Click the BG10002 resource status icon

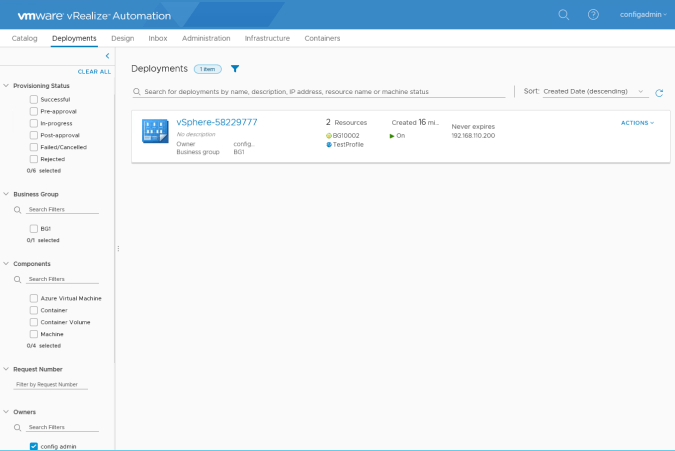[329, 136]
